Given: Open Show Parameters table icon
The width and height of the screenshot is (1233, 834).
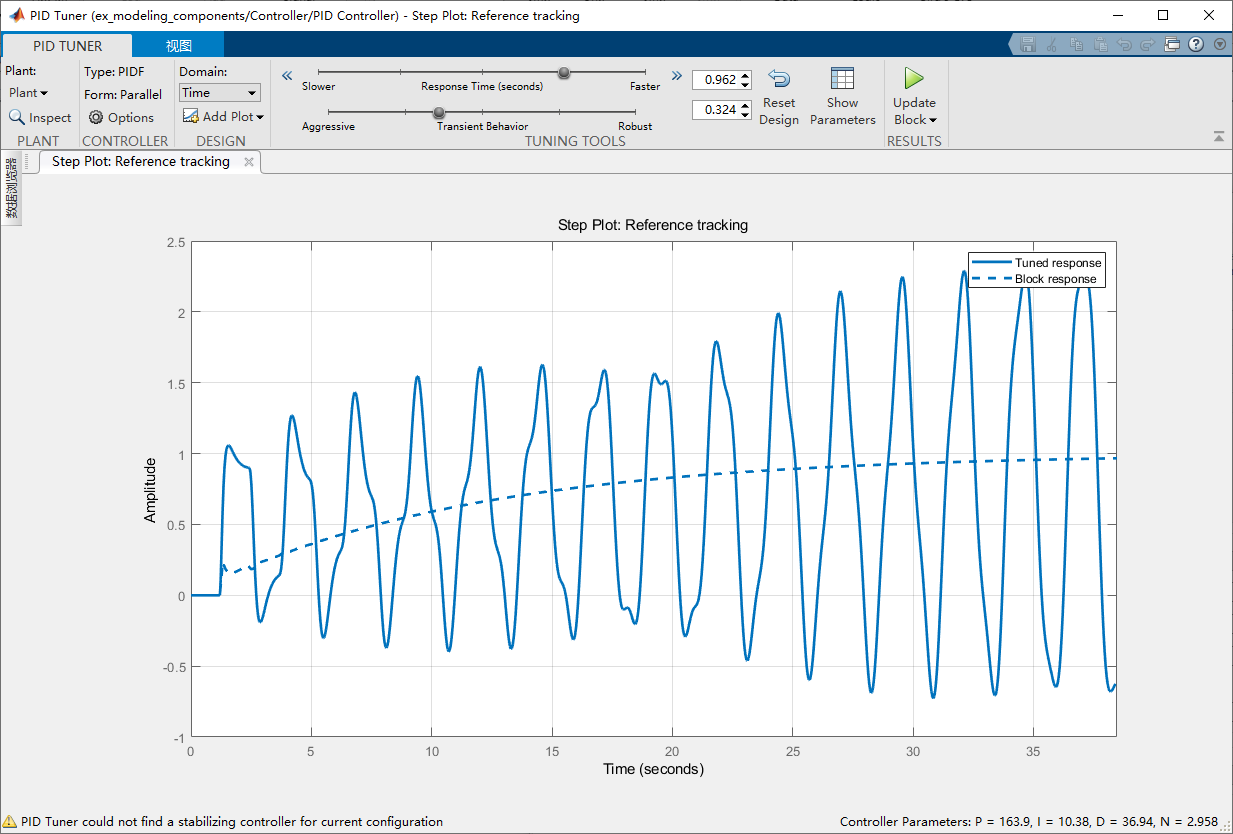Looking at the screenshot, I should tap(842, 80).
